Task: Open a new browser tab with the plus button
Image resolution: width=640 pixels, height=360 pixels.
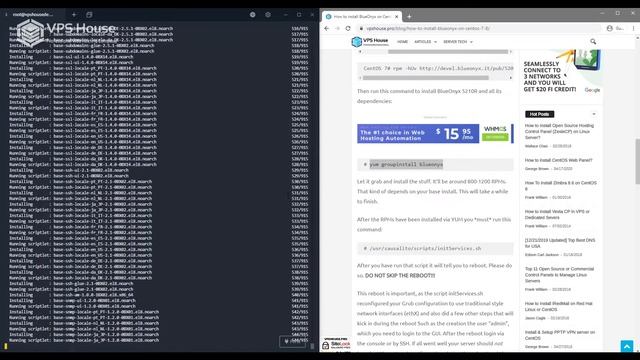Action: point(409,17)
